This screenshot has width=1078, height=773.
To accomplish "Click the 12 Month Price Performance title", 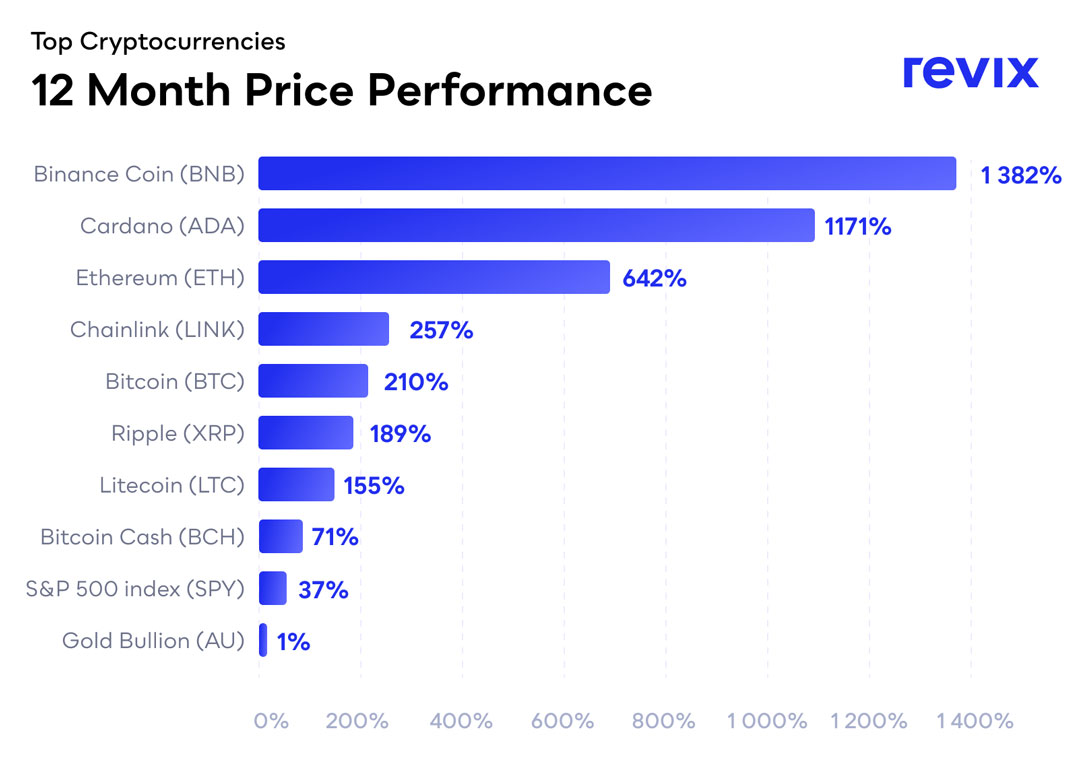I will (x=341, y=91).
